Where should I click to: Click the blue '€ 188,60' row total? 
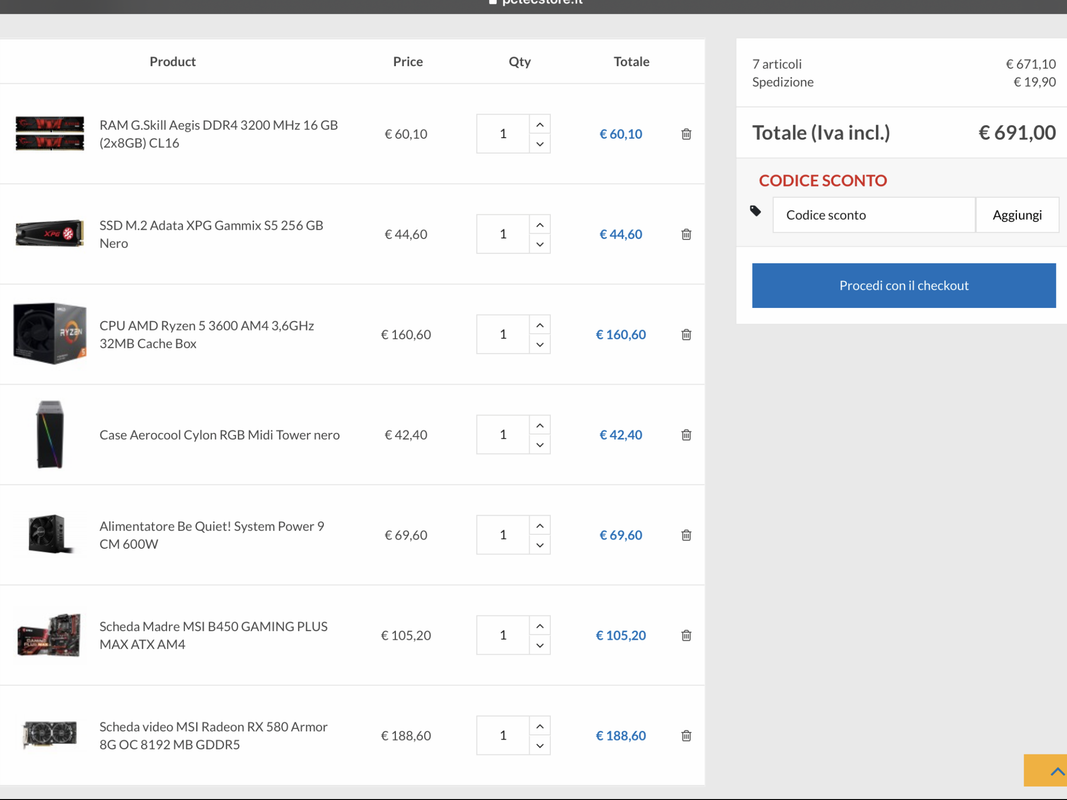(621, 735)
